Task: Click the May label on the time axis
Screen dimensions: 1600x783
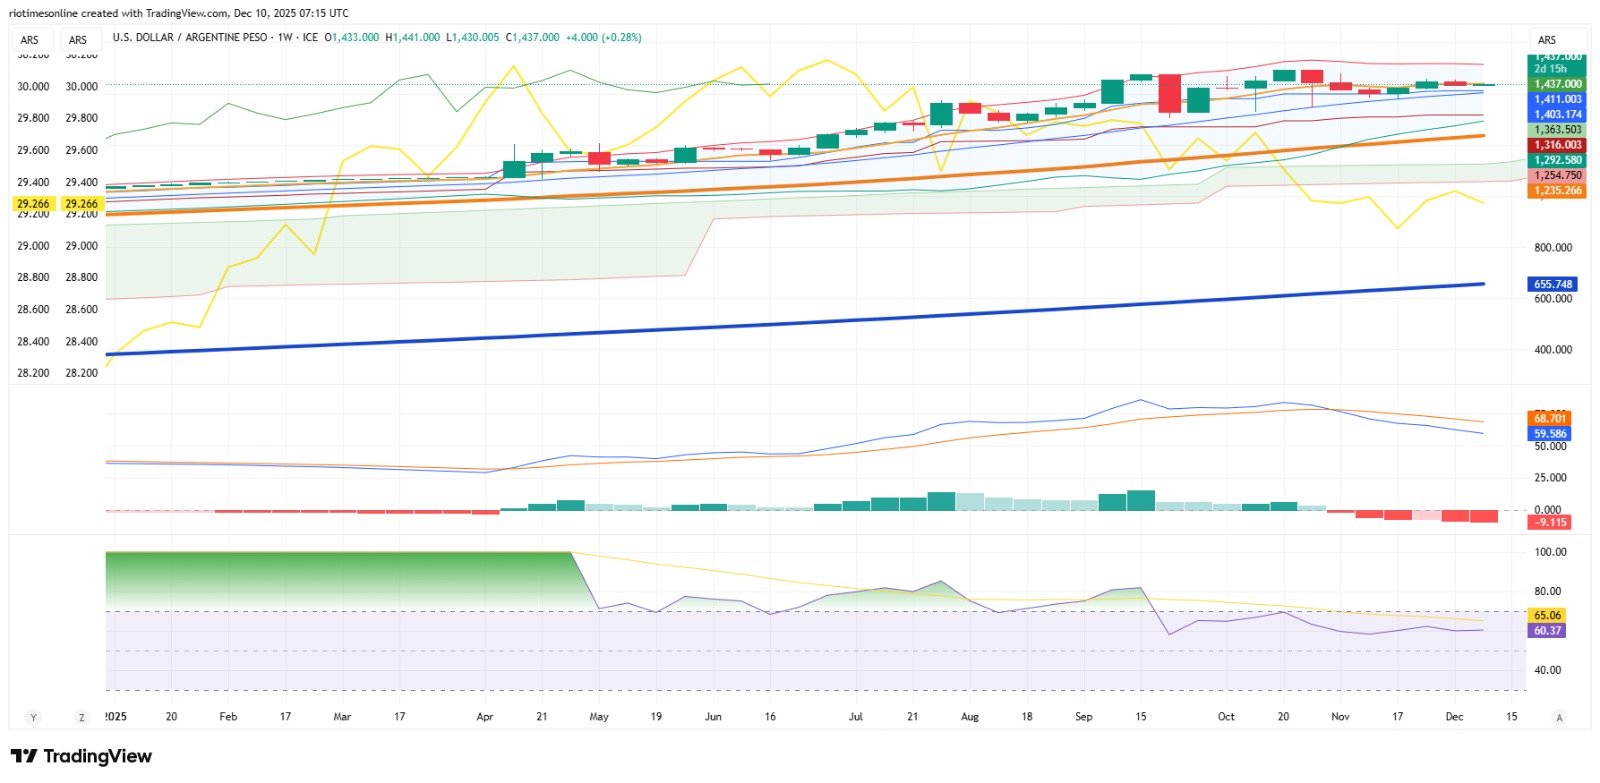Action: (x=599, y=716)
